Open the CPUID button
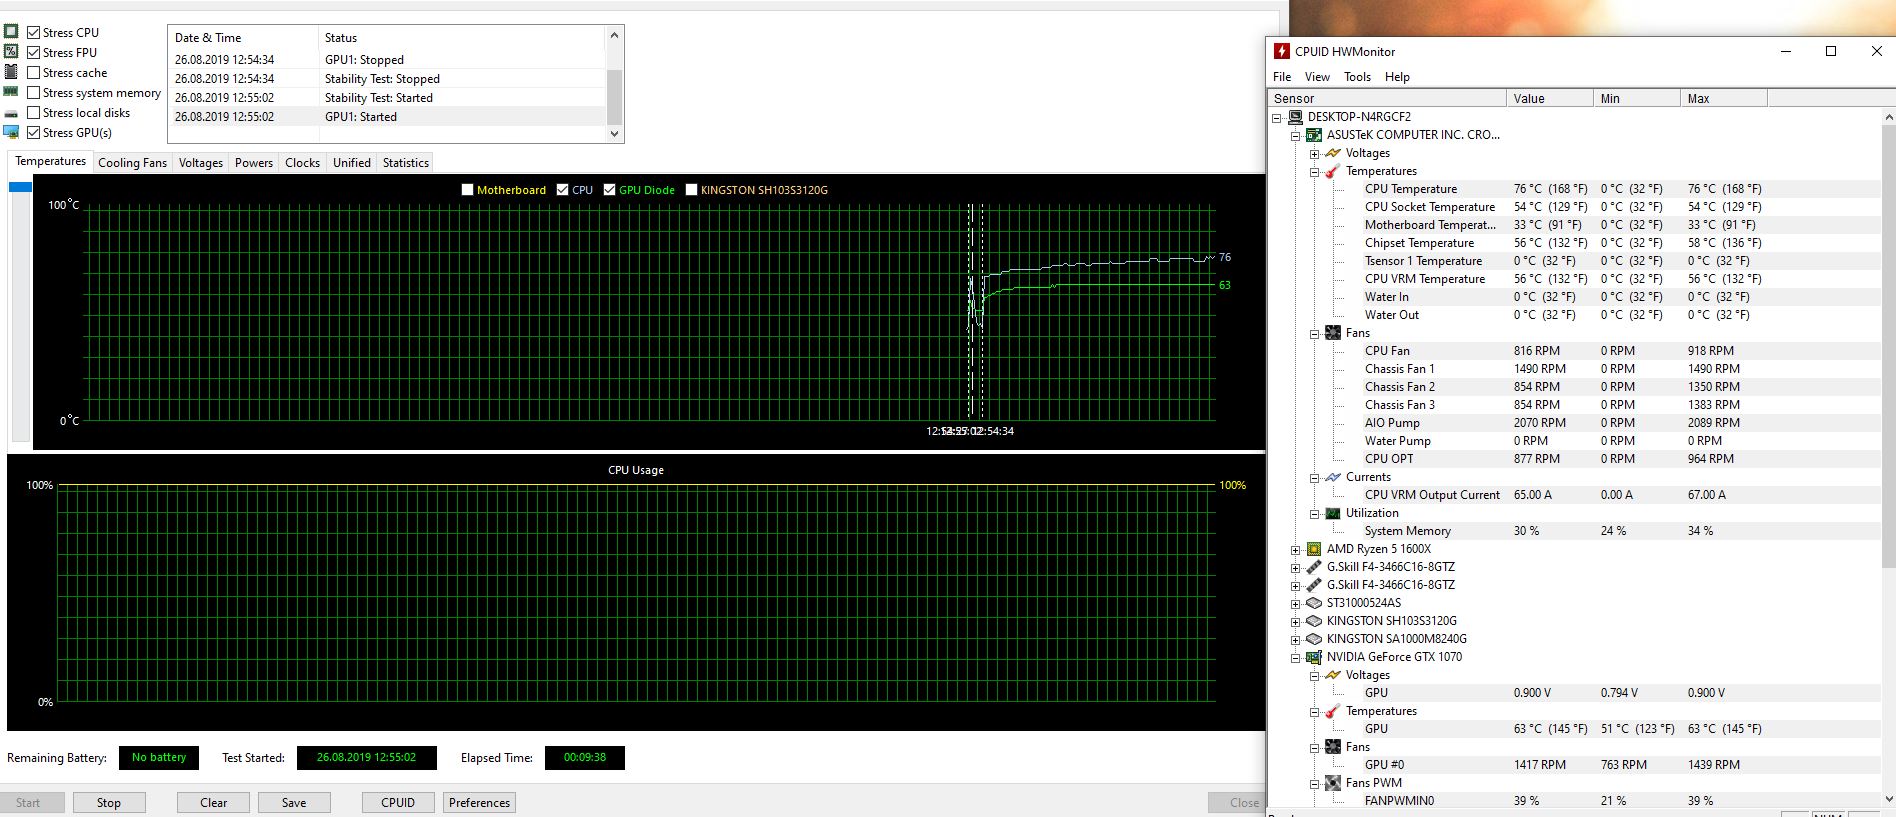Viewport: 1896px width, 817px height. point(398,803)
